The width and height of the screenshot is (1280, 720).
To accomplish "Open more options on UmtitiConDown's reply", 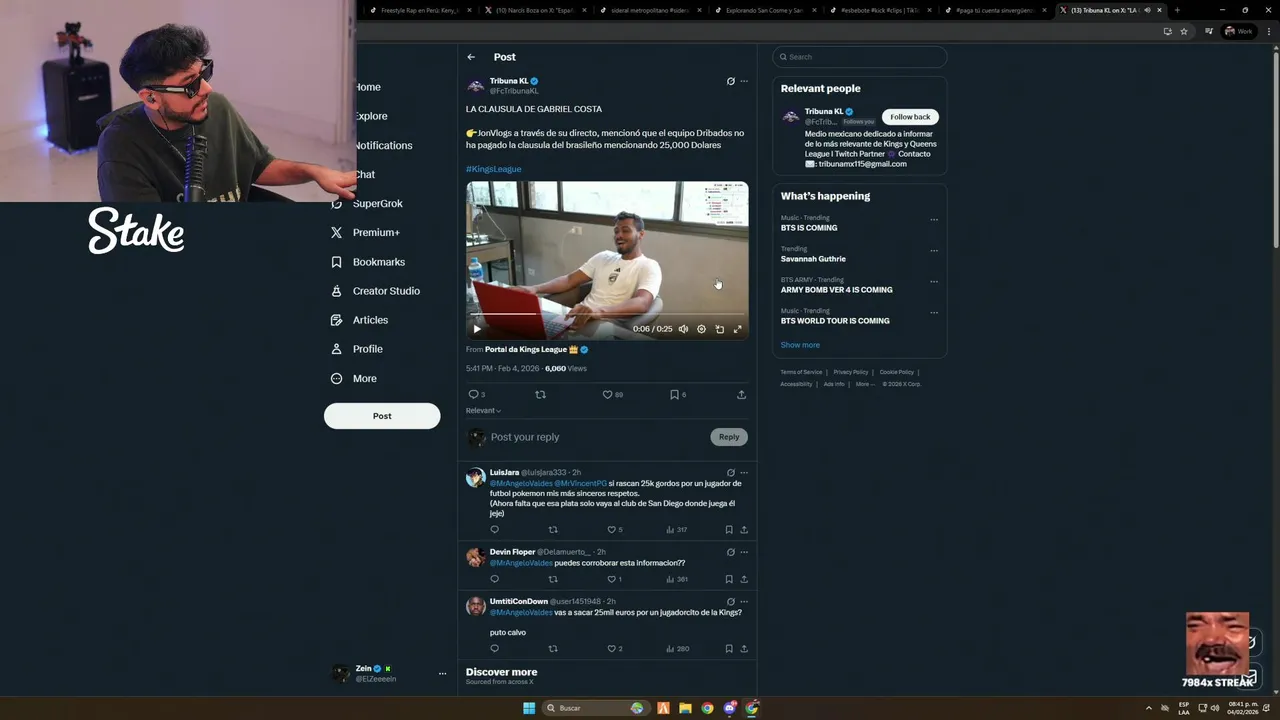I will coord(743,602).
